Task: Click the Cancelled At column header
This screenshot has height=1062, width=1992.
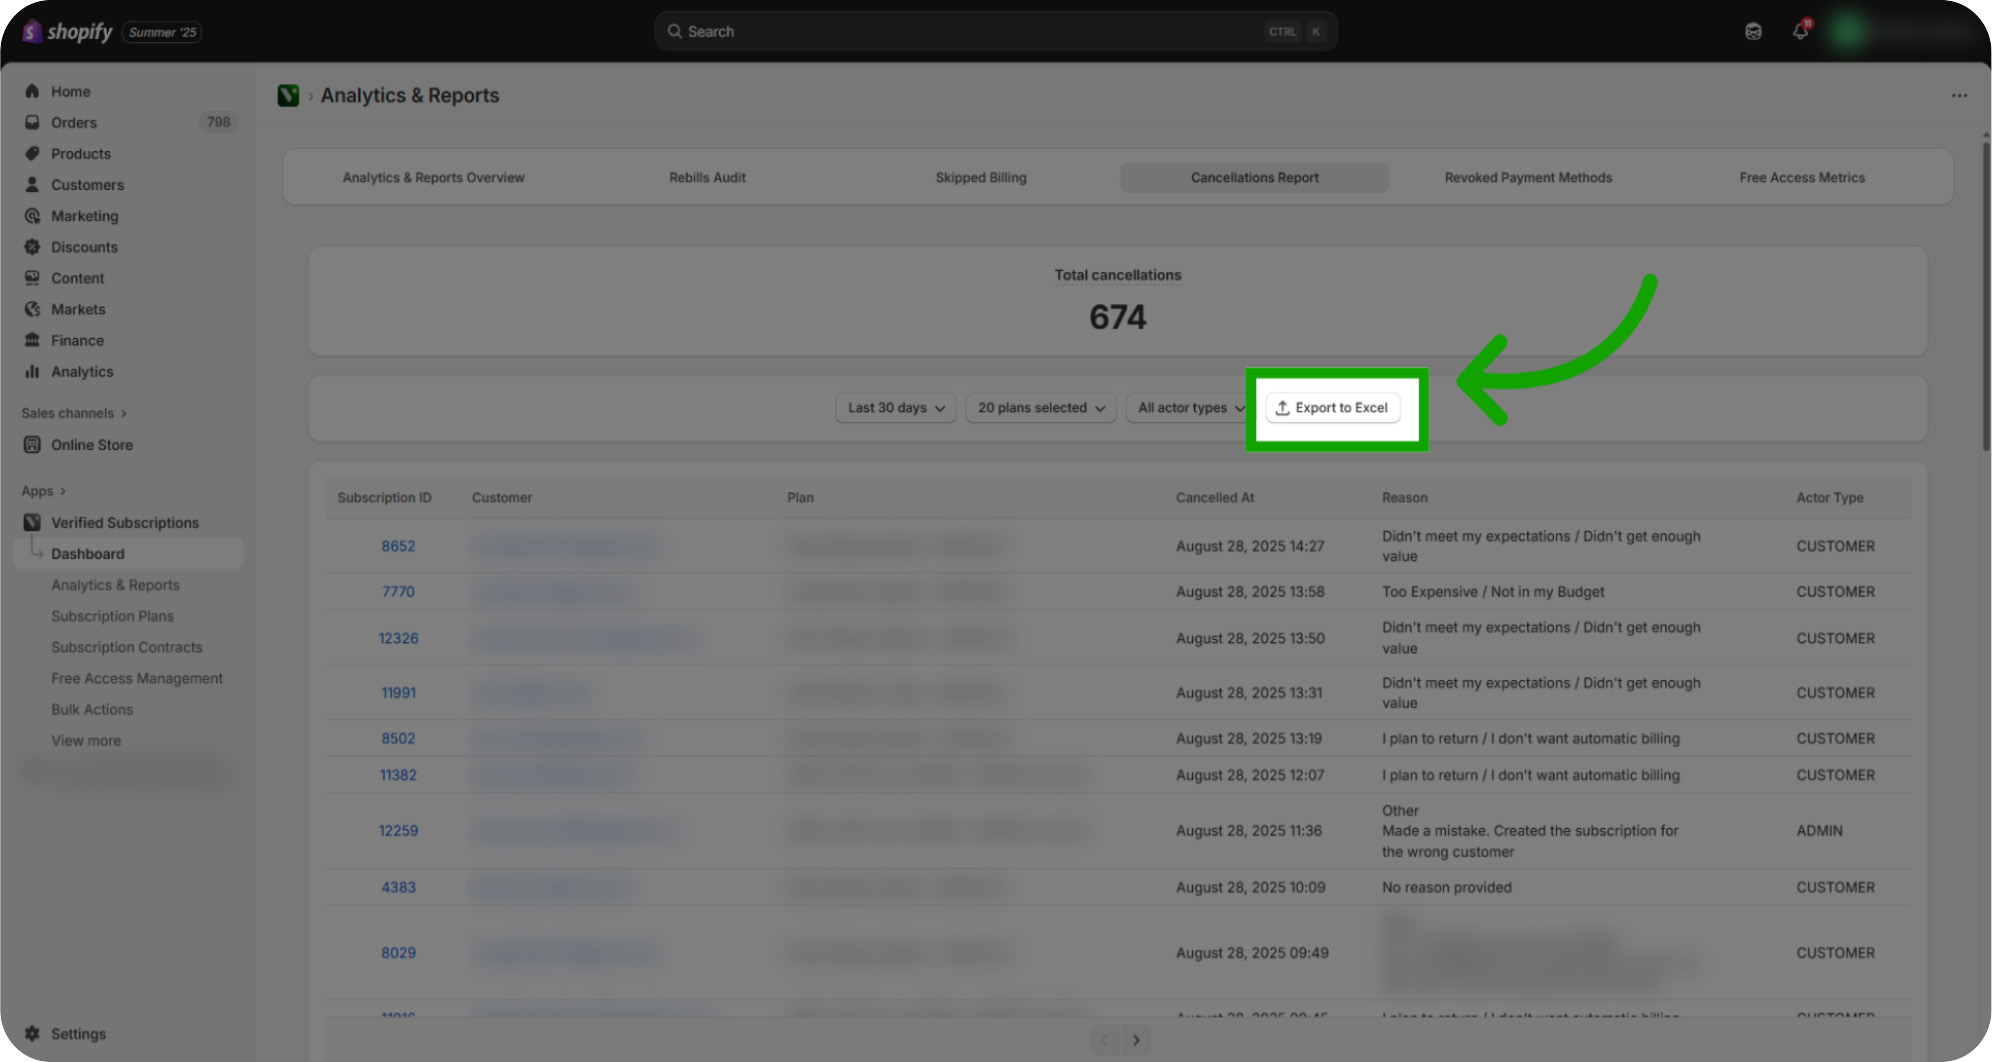Action: click(x=1214, y=497)
